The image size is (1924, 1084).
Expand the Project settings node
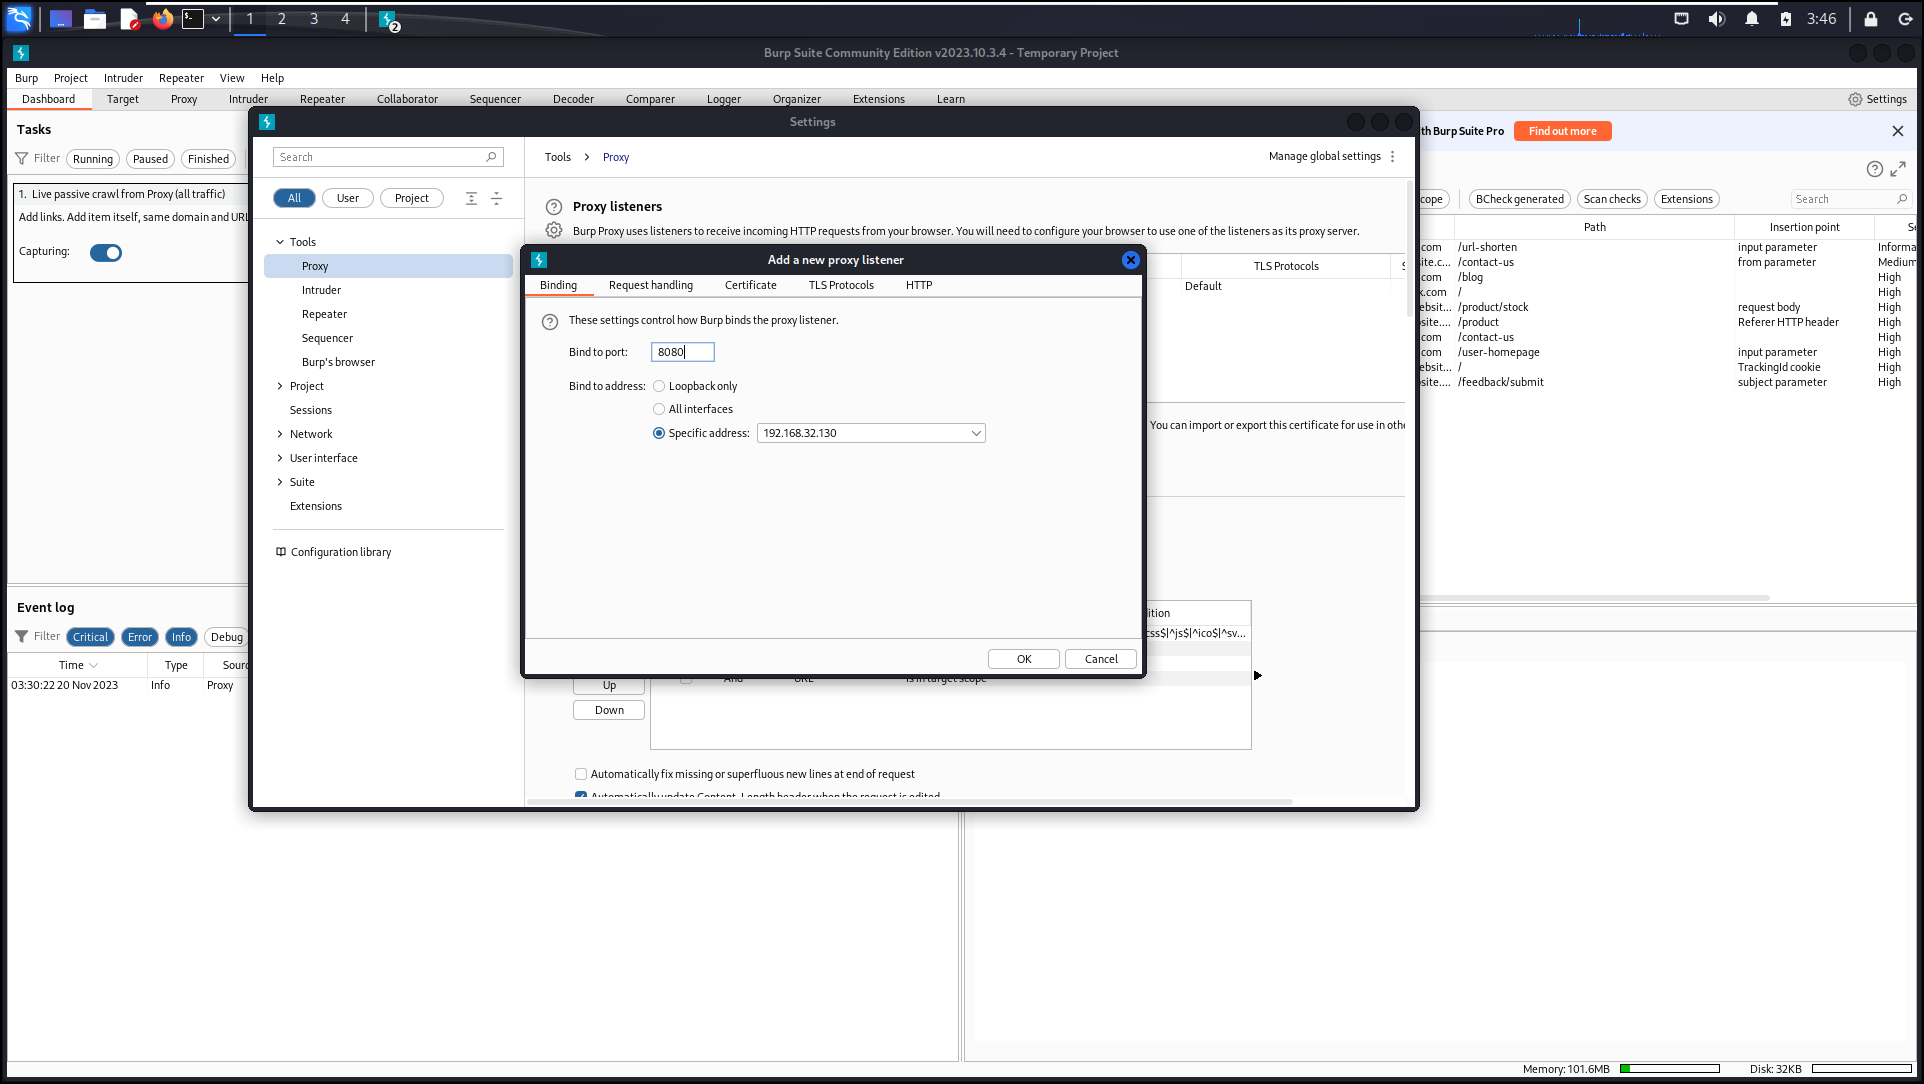click(x=280, y=386)
